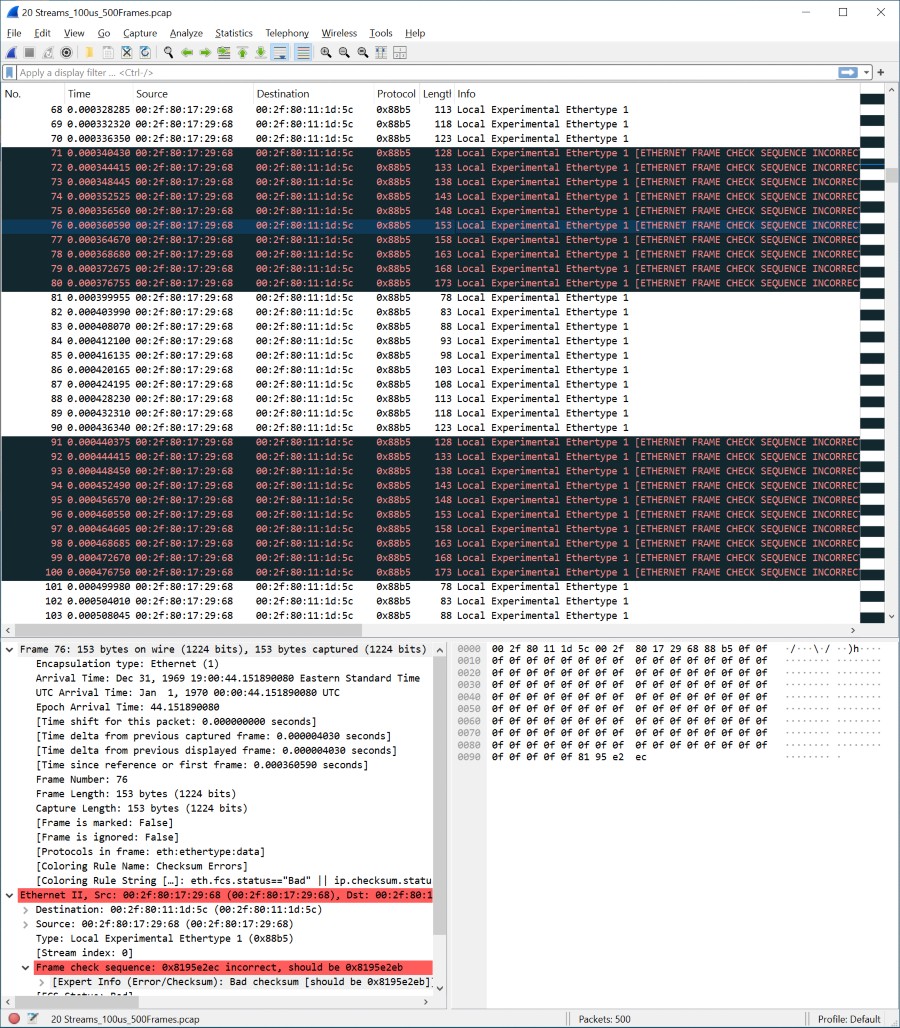Open the Statistics menu

tap(233, 33)
